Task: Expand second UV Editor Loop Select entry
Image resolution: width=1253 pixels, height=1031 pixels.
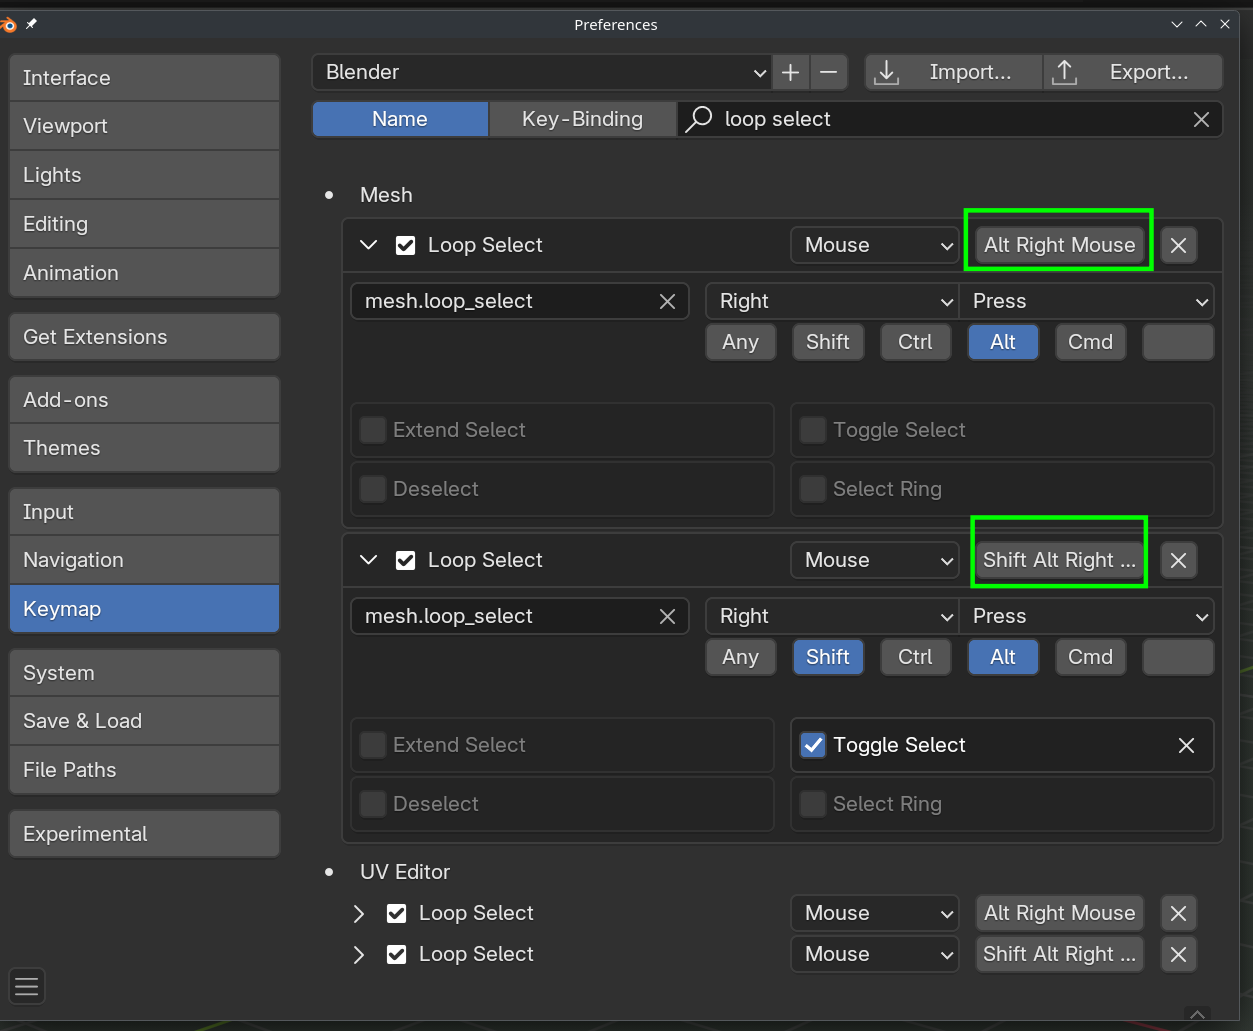Action: click(359, 954)
